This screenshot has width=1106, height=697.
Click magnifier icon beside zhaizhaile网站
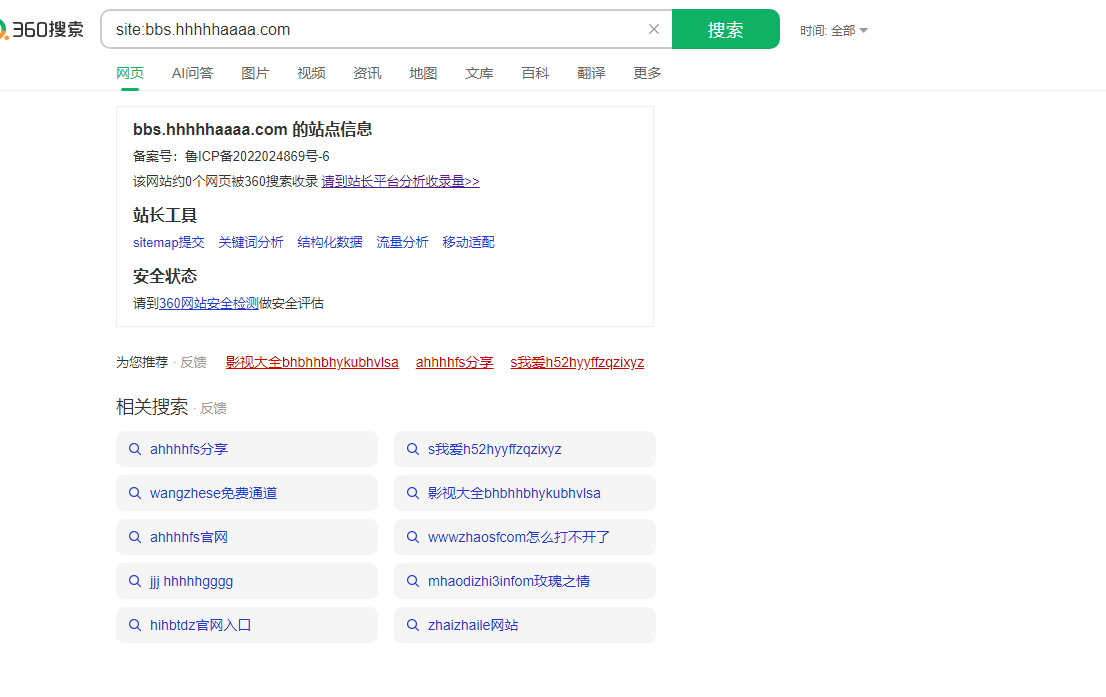tap(413, 625)
